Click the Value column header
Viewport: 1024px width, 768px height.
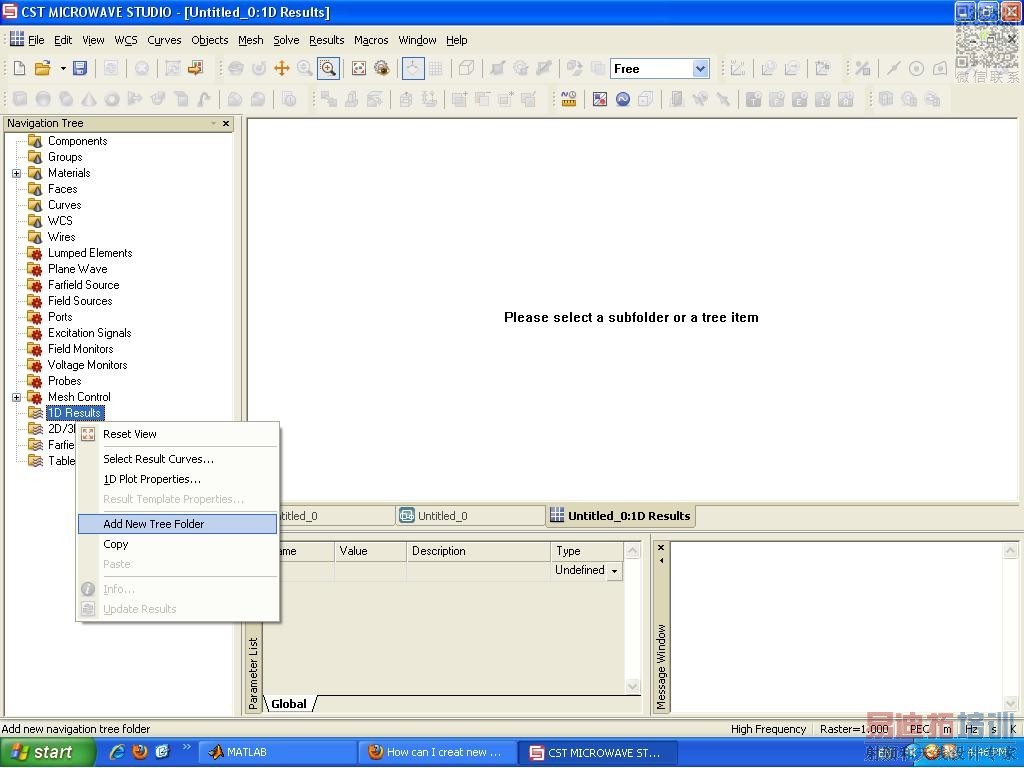click(370, 551)
